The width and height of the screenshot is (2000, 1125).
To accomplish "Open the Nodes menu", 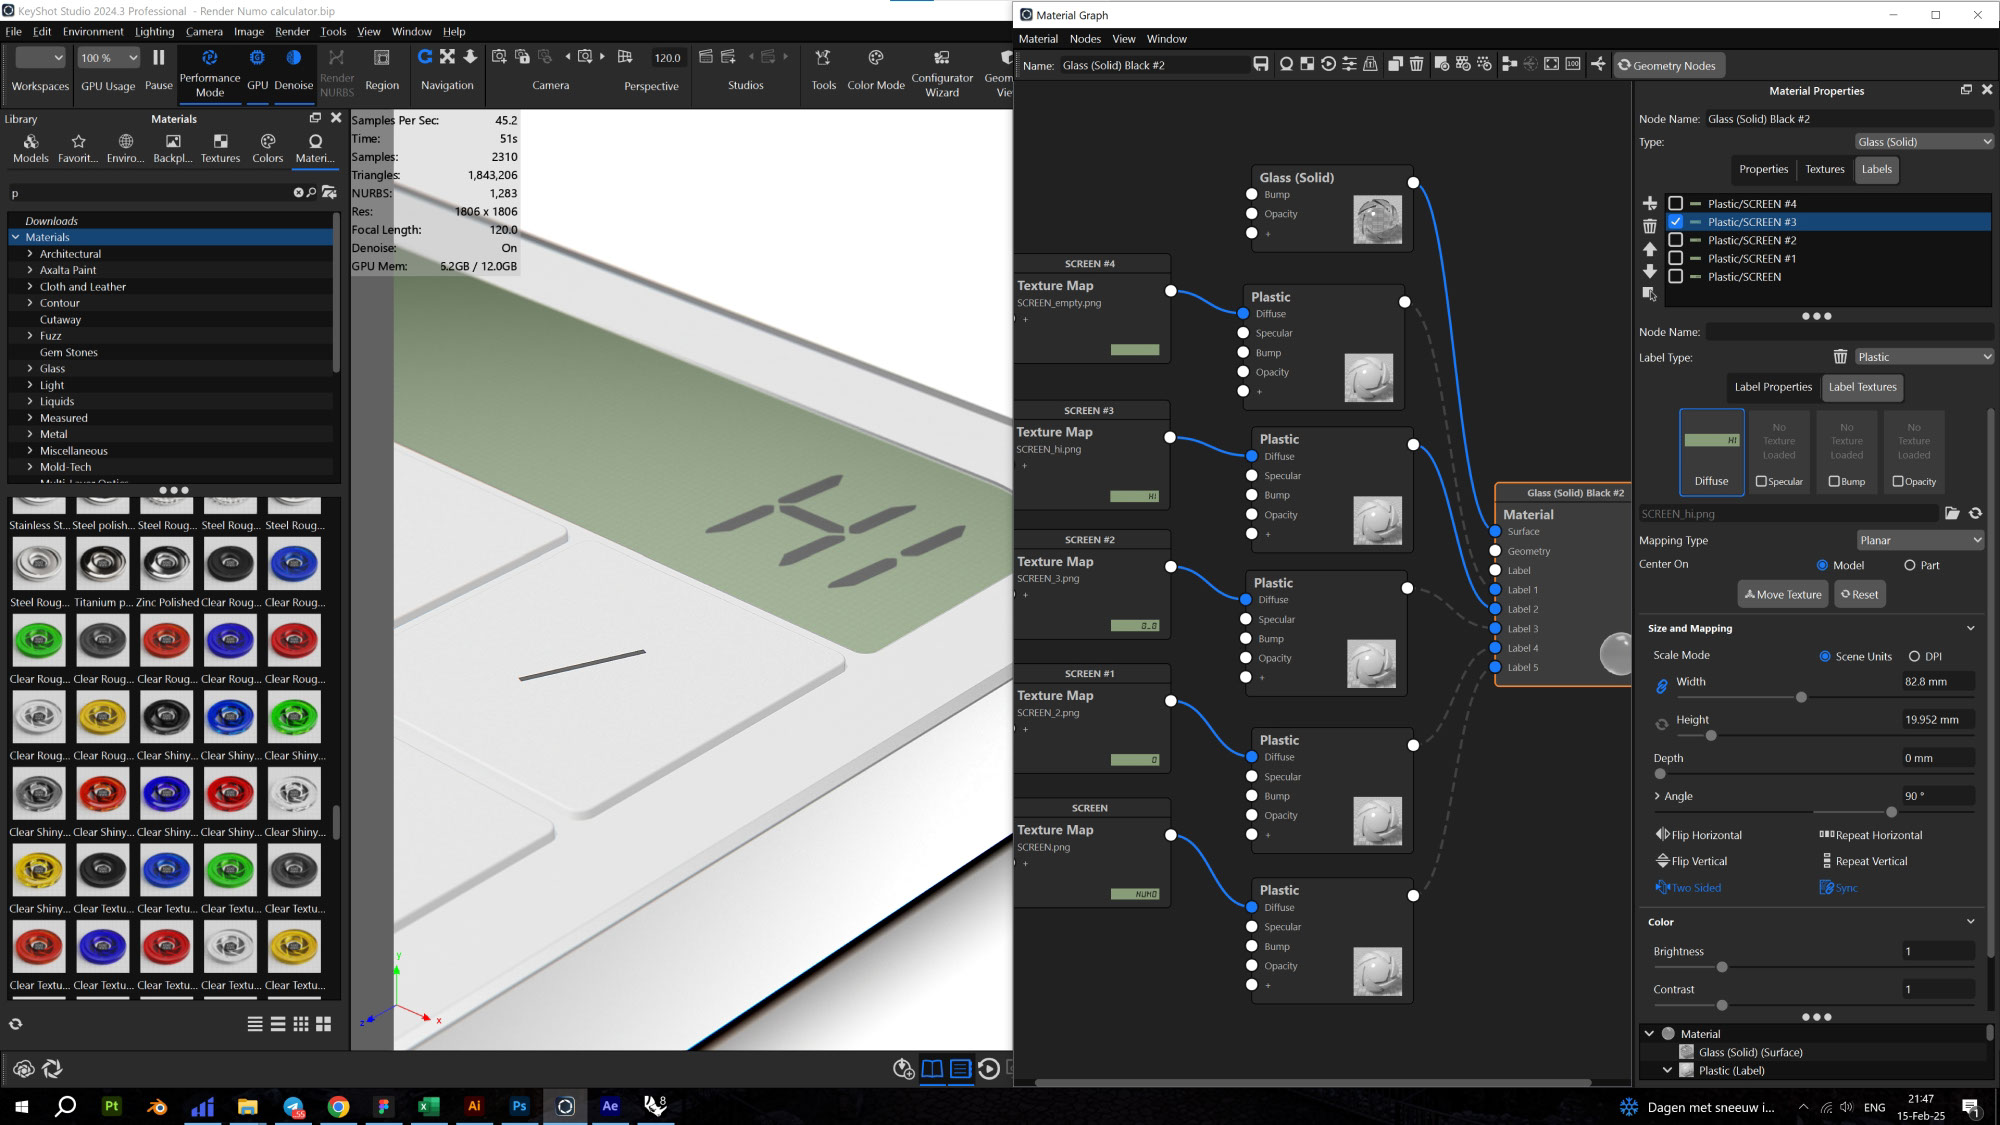I will pyautogui.click(x=1085, y=39).
